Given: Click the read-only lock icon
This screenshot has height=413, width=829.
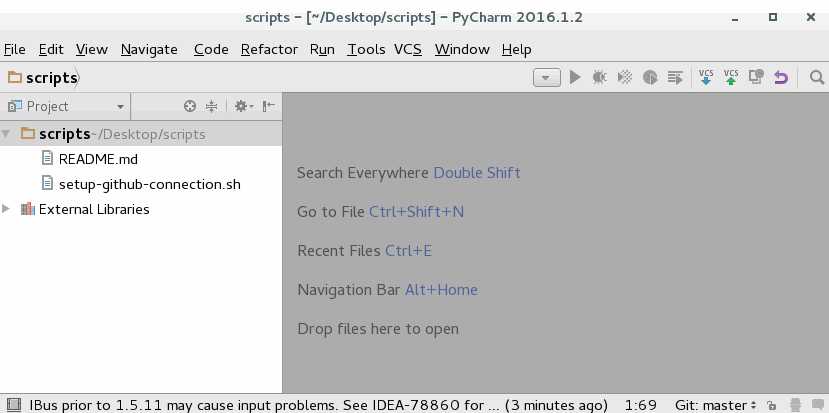Looking at the screenshot, I should coord(771,406).
